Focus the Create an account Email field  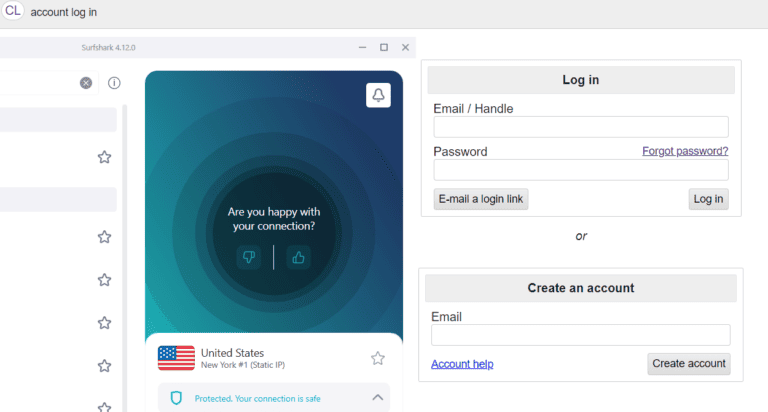point(581,335)
